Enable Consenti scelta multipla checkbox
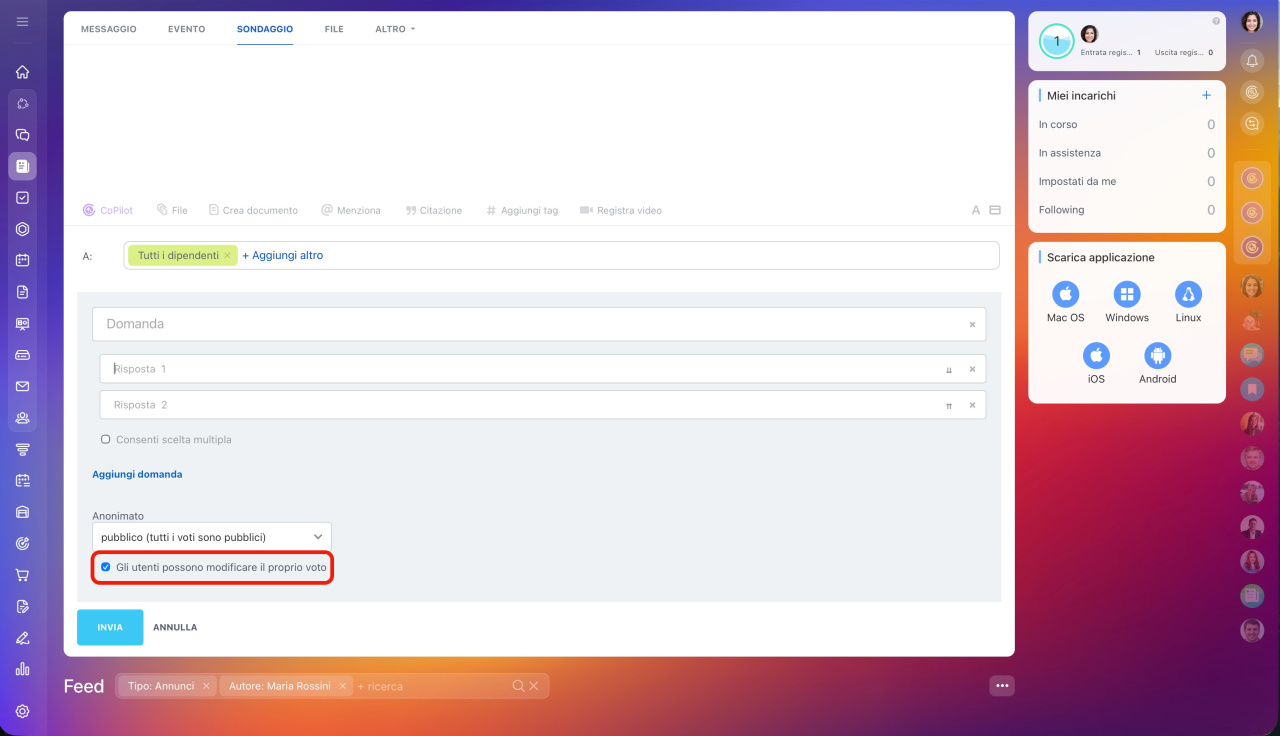This screenshot has width=1280, height=736. click(x=106, y=439)
